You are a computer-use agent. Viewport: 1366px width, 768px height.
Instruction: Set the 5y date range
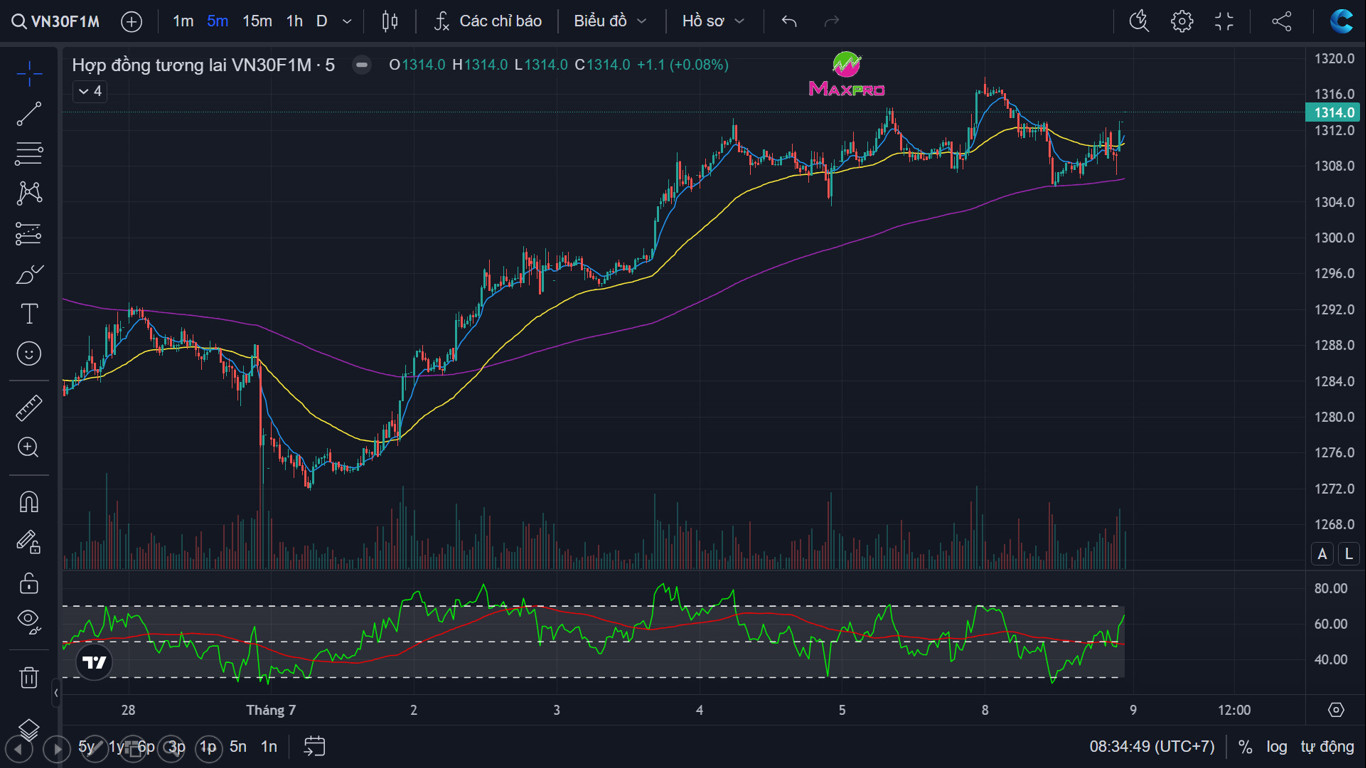(87, 747)
